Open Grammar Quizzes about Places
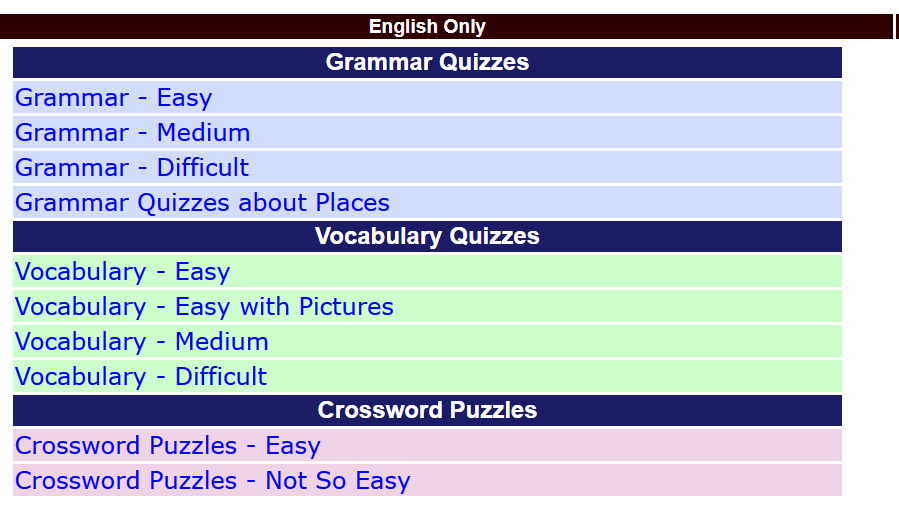899x521 pixels. tap(202, 203)
